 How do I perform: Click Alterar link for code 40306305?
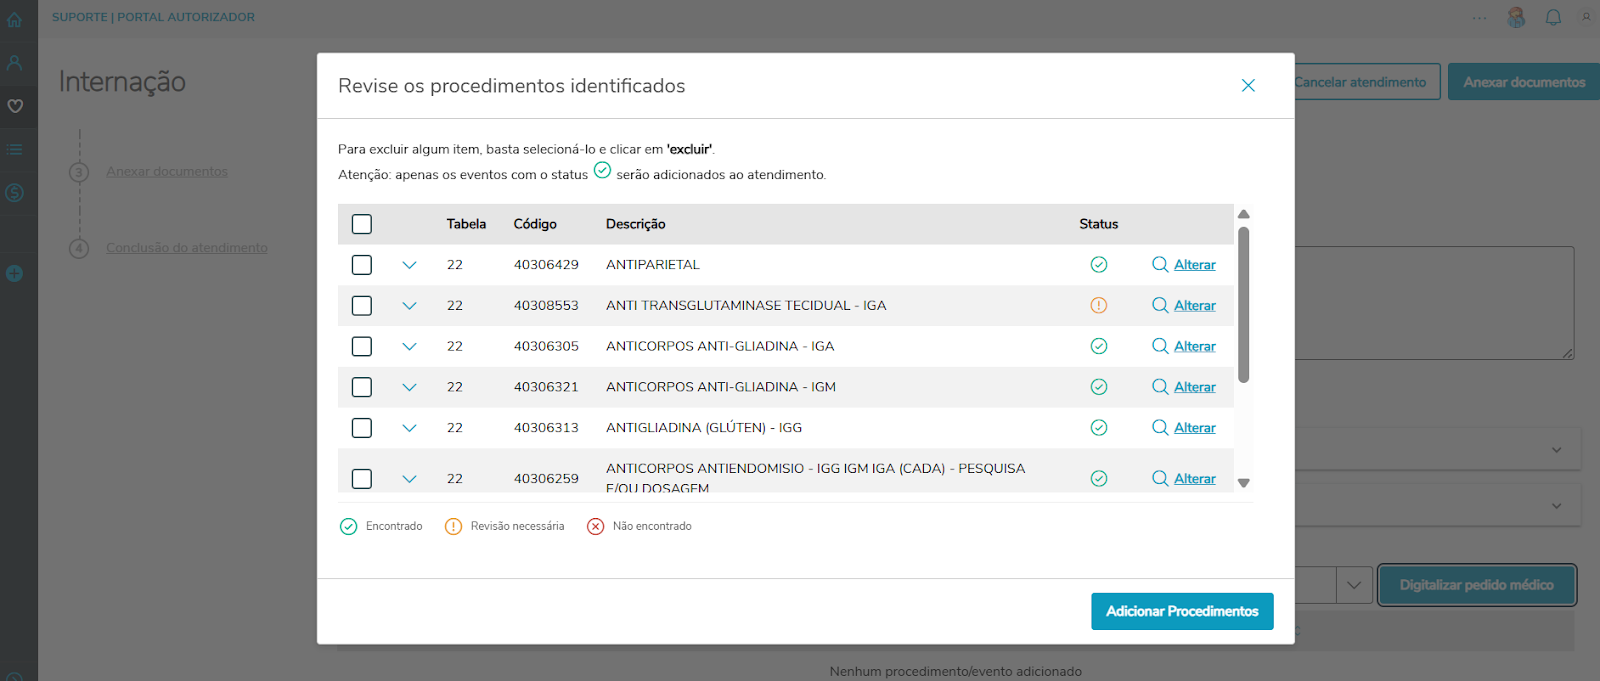tap(1194, 346)
